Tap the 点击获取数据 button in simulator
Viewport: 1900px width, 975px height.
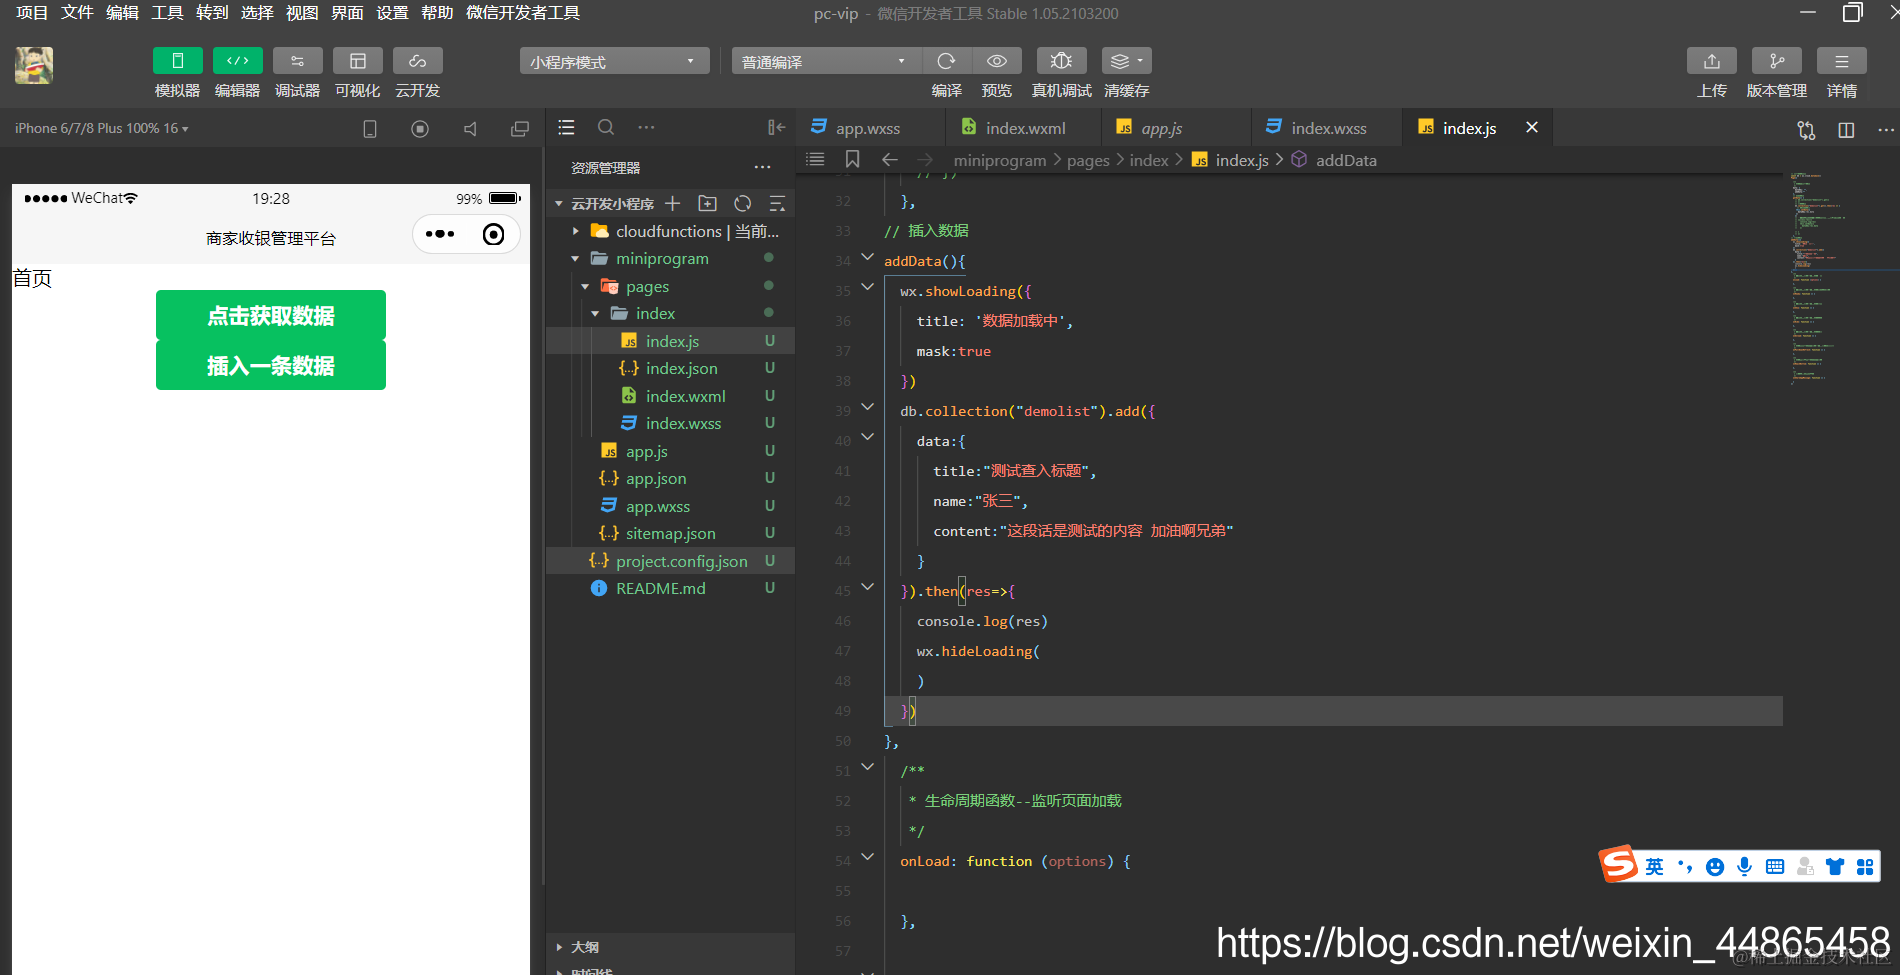[271, 315]
